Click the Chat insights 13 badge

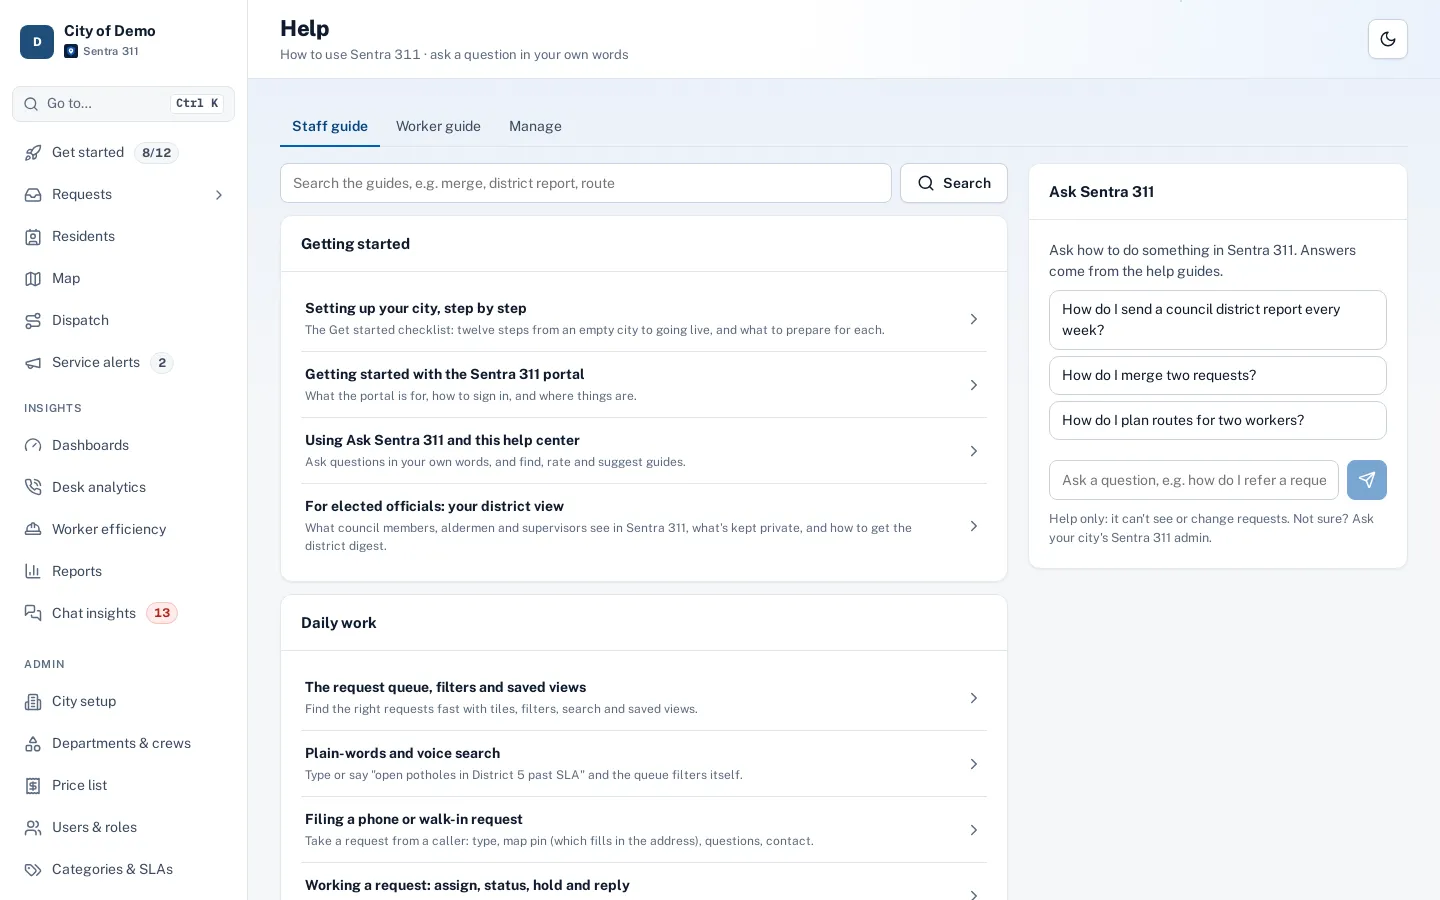pos(162,614)
